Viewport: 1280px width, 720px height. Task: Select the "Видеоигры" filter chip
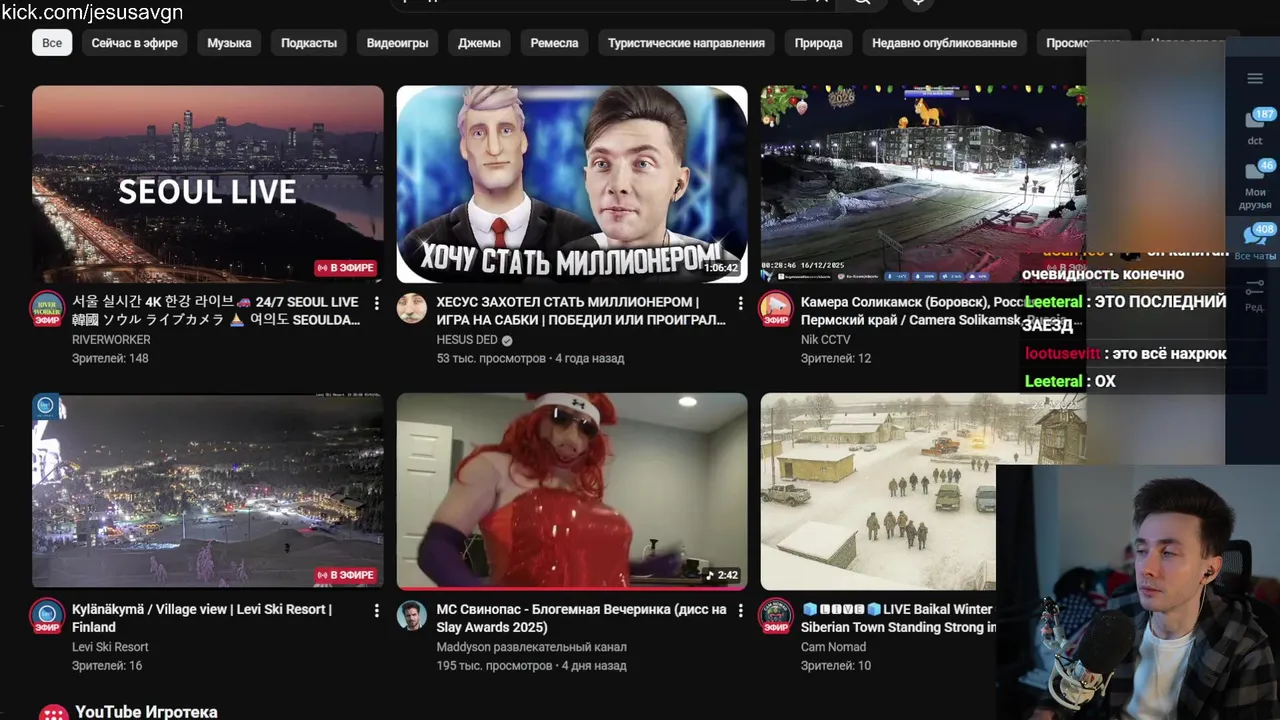tap(397, 43)
